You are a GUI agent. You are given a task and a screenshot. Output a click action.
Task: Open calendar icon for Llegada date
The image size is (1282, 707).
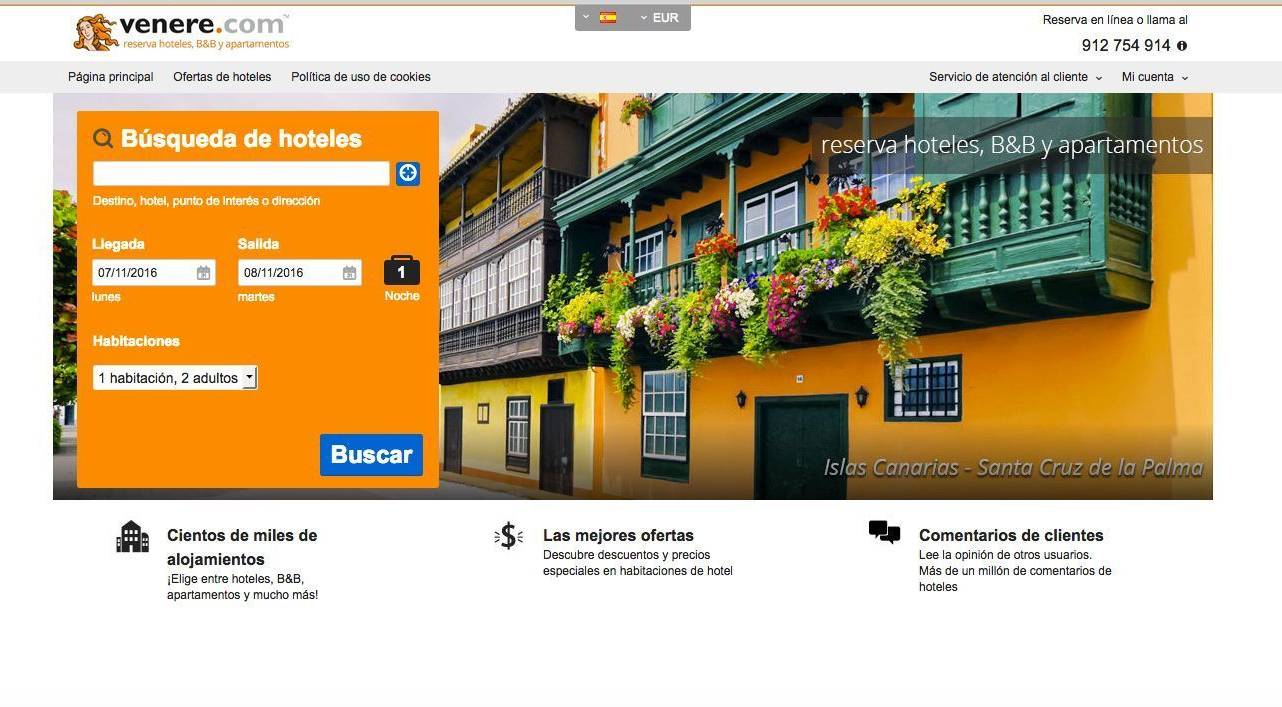203,273
